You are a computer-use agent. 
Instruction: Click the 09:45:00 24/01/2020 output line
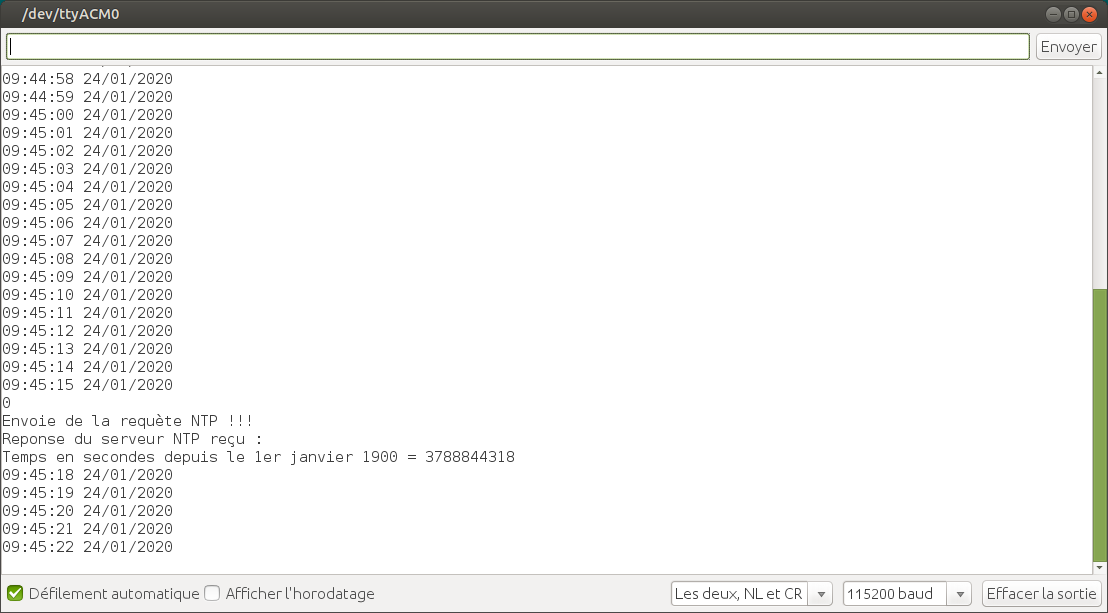(87, 115)
